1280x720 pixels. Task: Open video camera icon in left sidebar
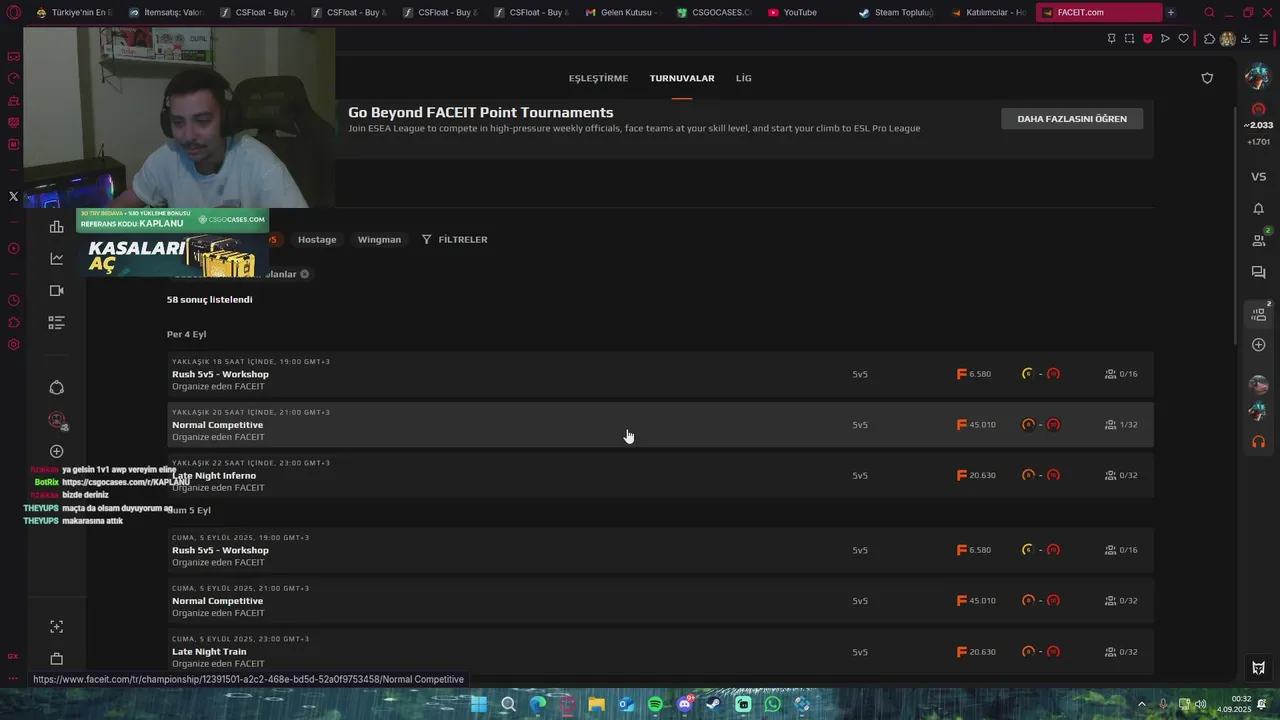pyautogui.click(x=57, y=291)
